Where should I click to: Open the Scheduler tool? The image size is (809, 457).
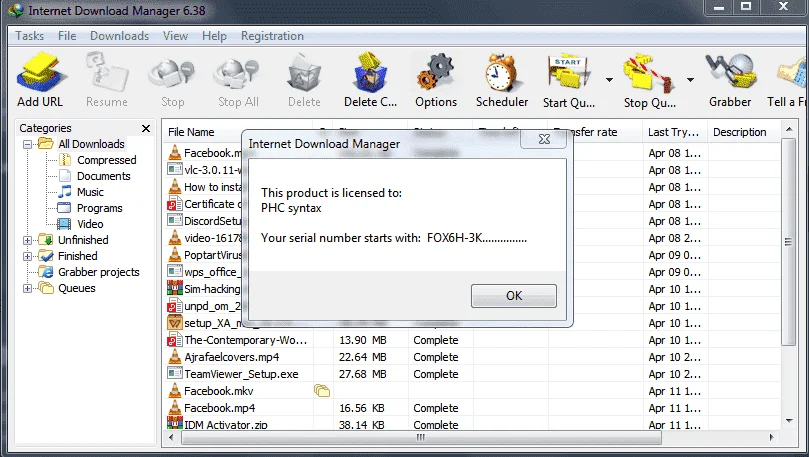click(x=502, y=73)
